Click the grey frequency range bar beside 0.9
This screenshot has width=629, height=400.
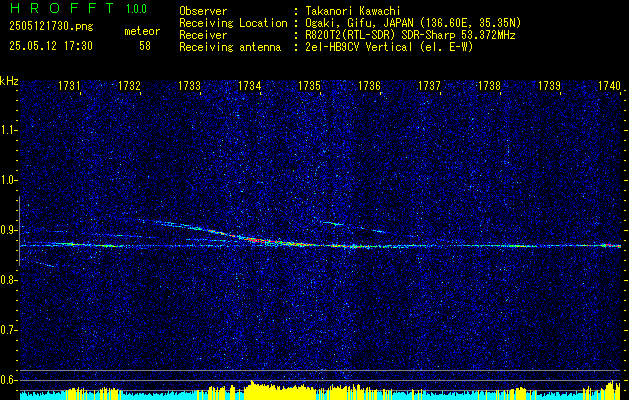pyautogui.click(x=19, y=231)
